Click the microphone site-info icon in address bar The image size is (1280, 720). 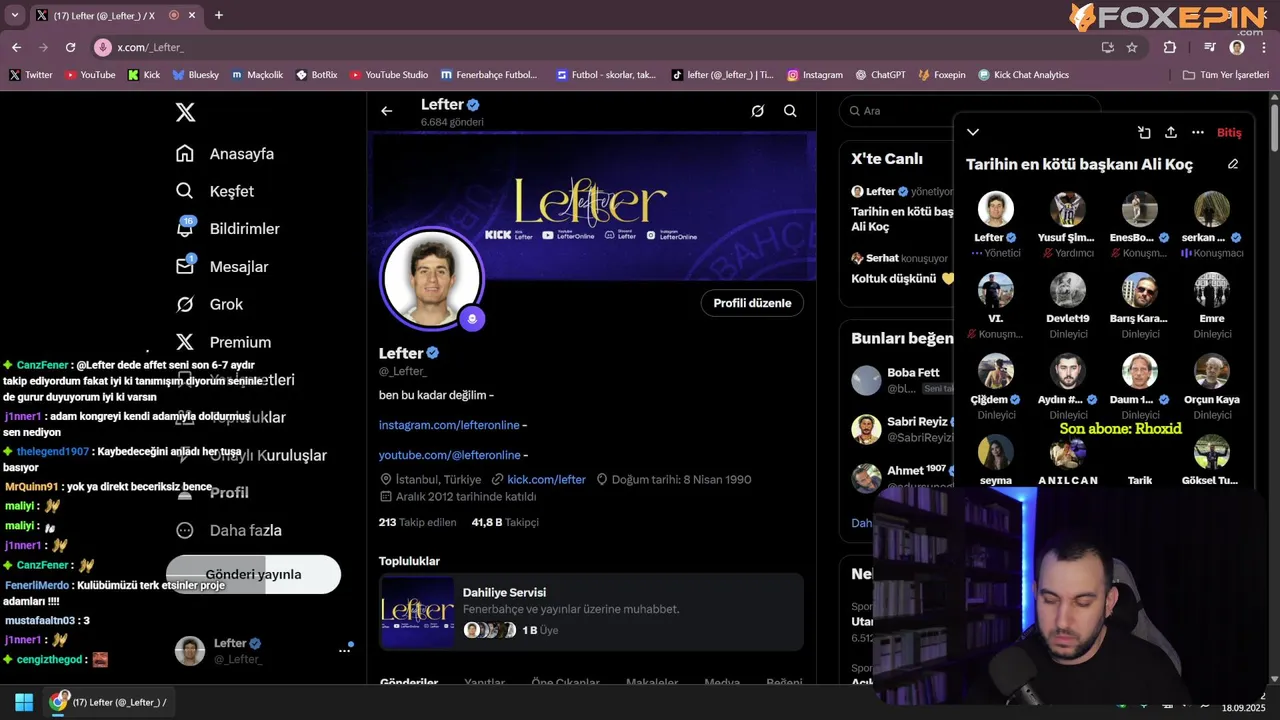pyautogui.click(x=103, y=47)
